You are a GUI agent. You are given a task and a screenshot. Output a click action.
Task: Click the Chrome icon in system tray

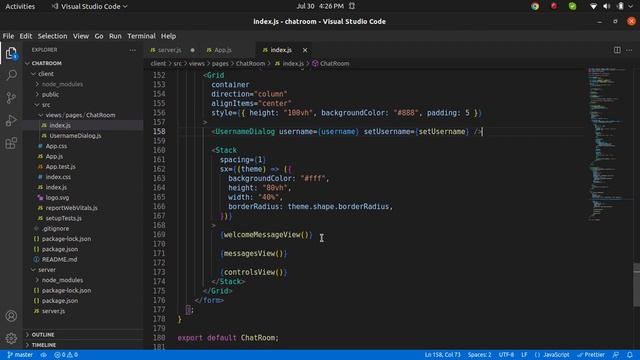point(535,6)
